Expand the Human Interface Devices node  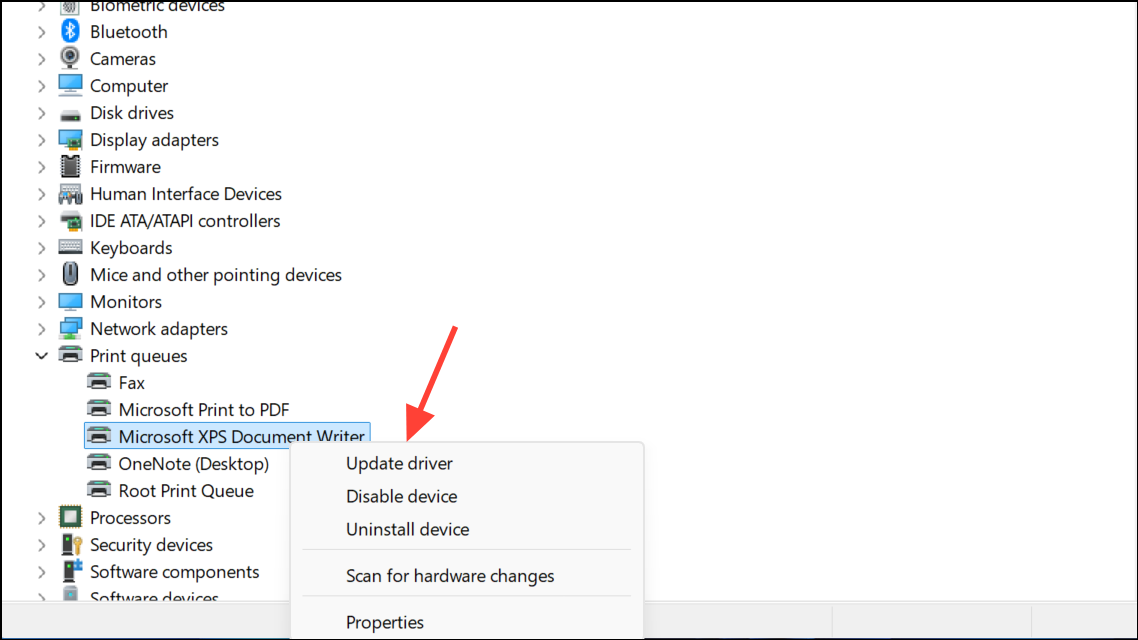click(41, 194)
